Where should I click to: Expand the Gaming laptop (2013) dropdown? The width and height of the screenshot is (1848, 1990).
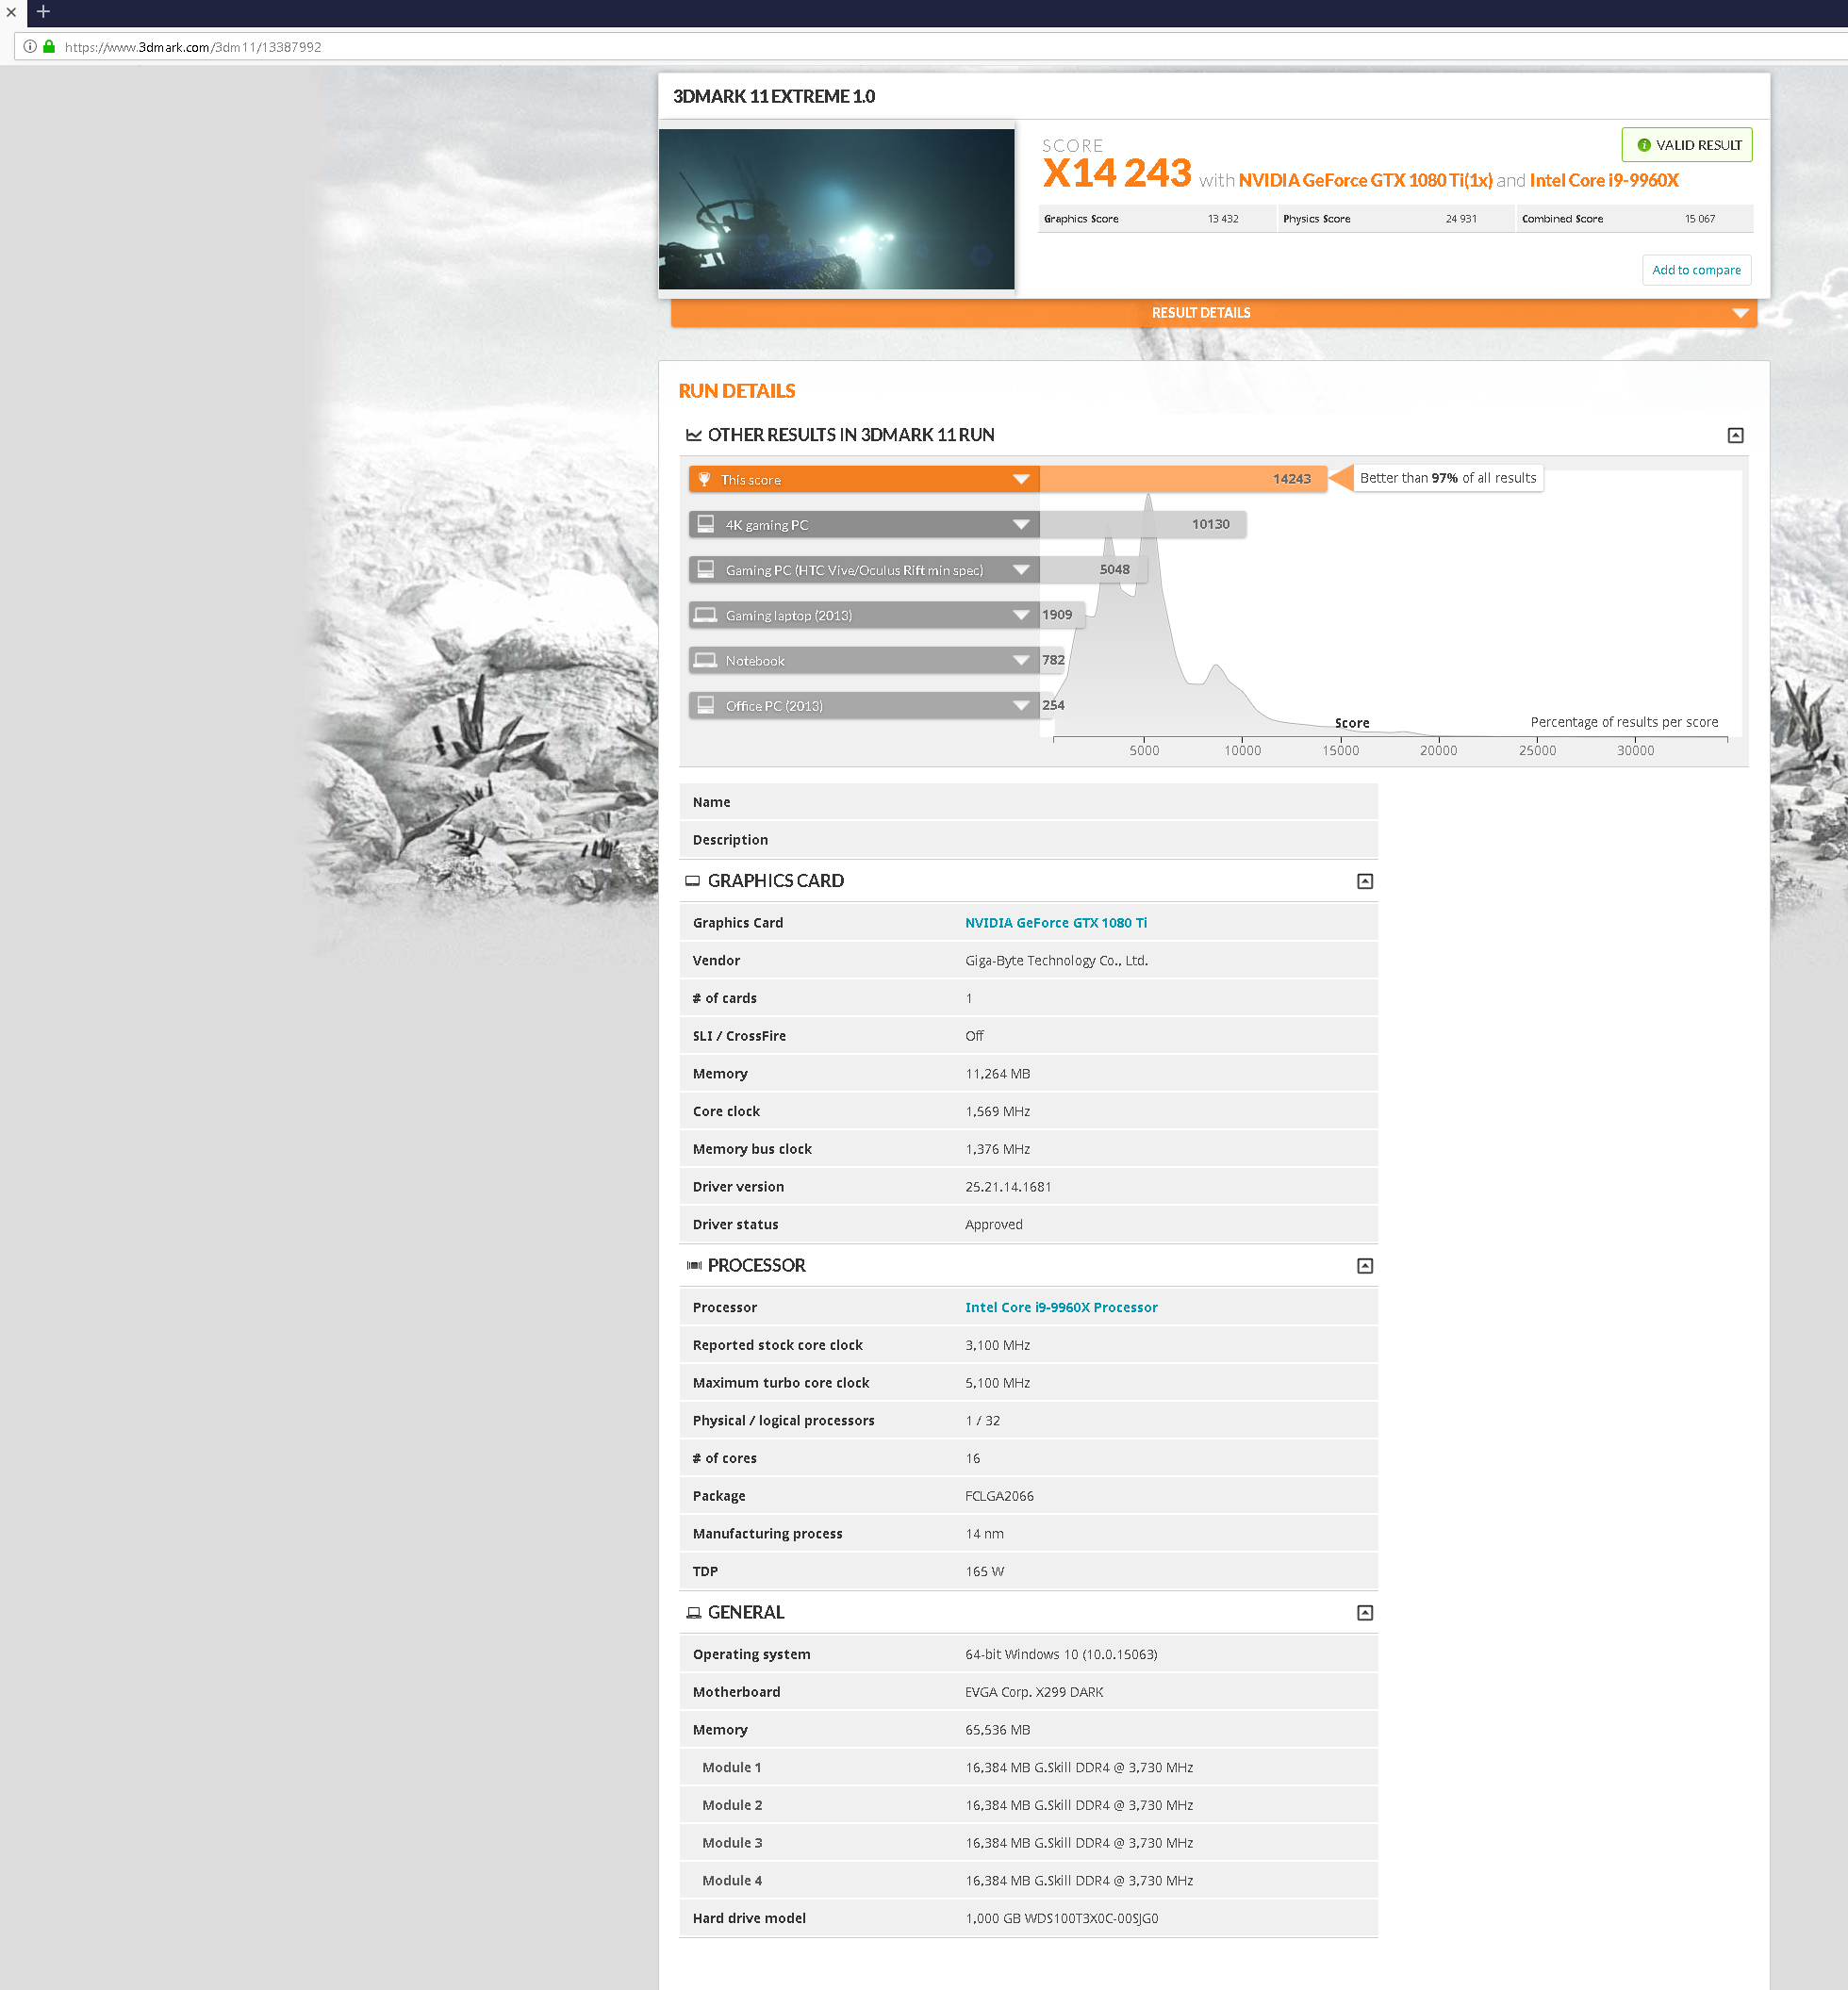point(1021,615)
